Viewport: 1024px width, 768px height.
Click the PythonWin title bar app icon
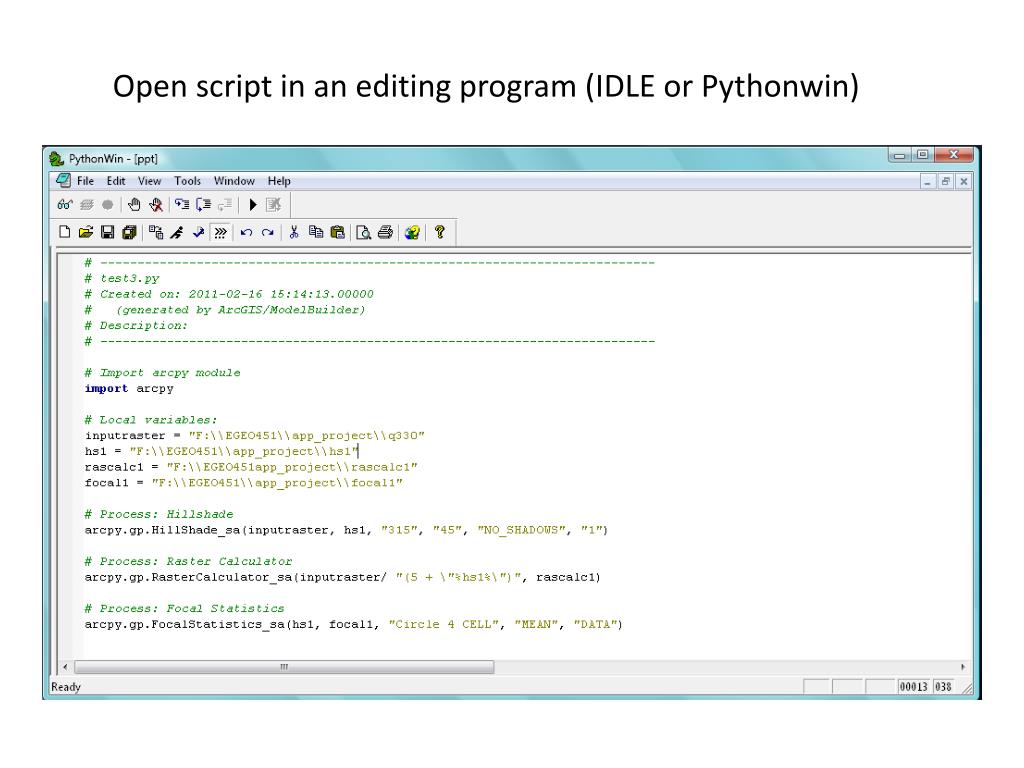[x=57, y=159]
